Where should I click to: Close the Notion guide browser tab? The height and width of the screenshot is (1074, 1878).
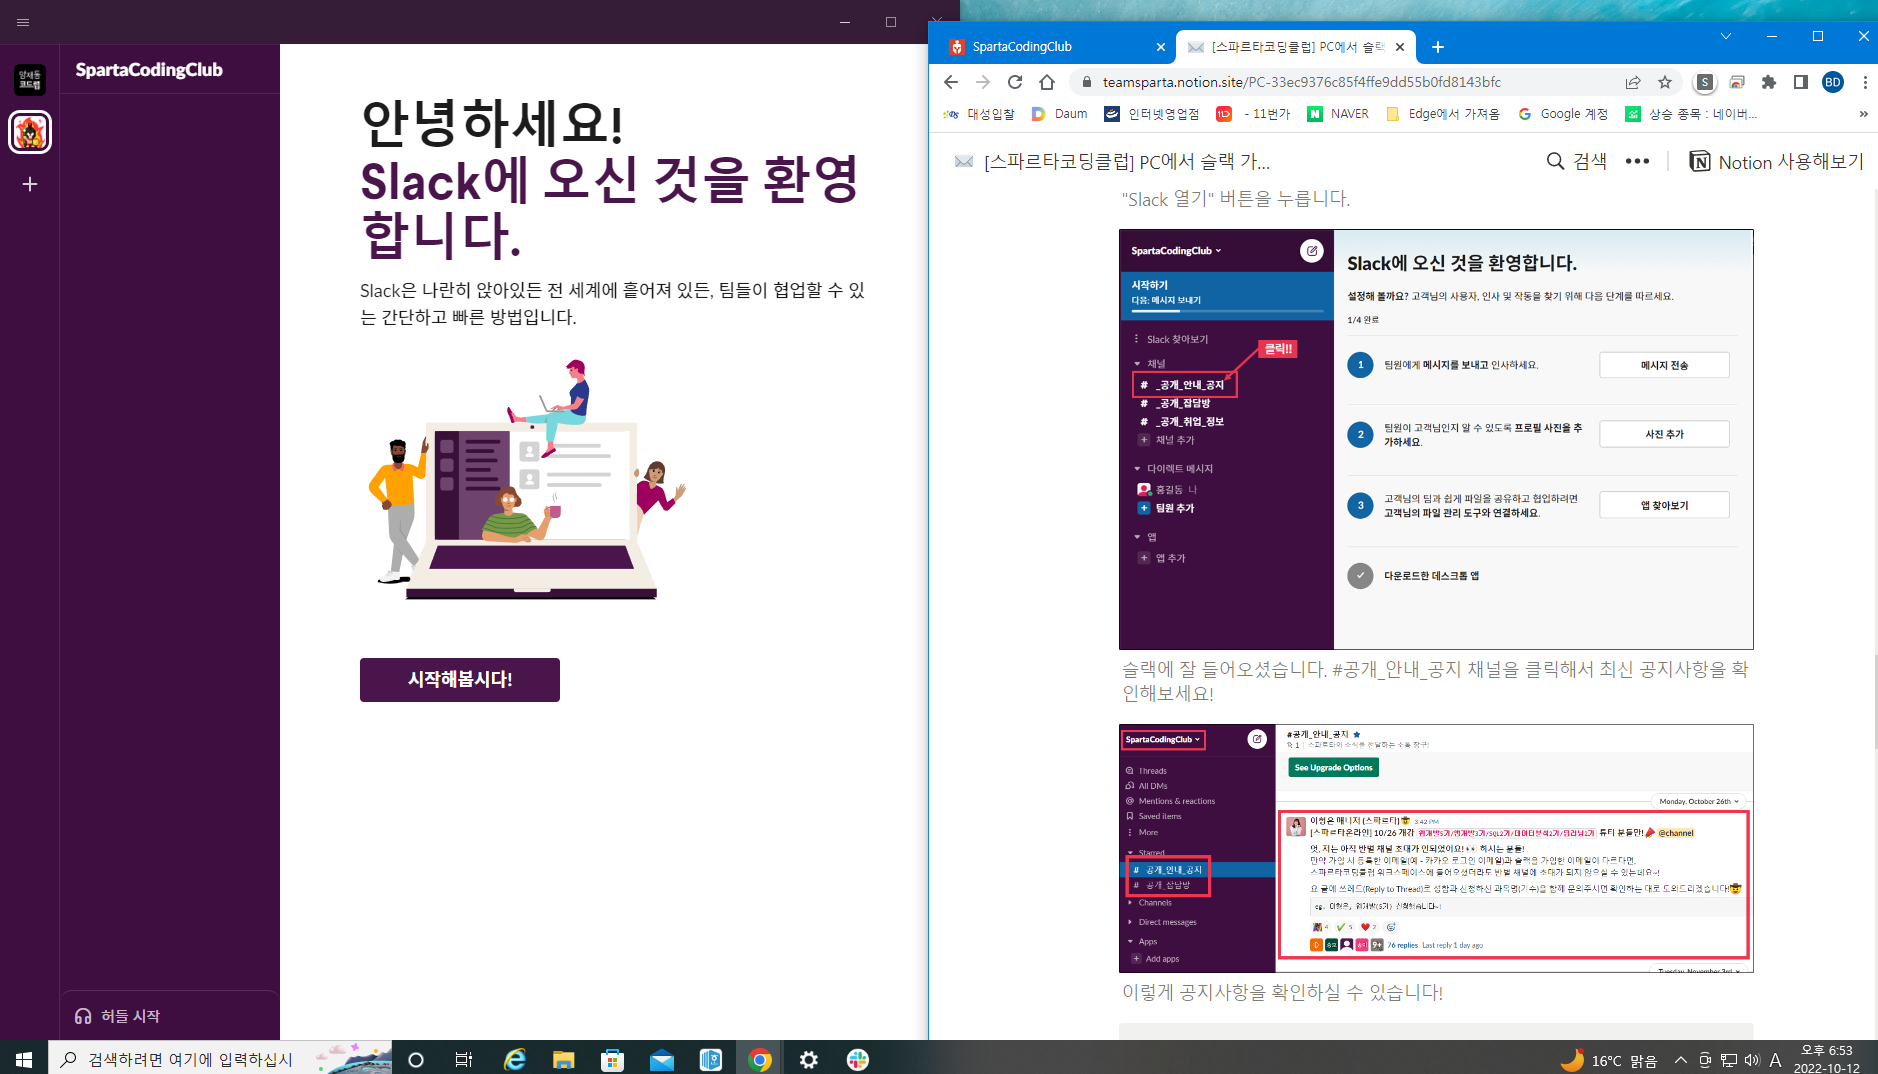point(1400,47)
